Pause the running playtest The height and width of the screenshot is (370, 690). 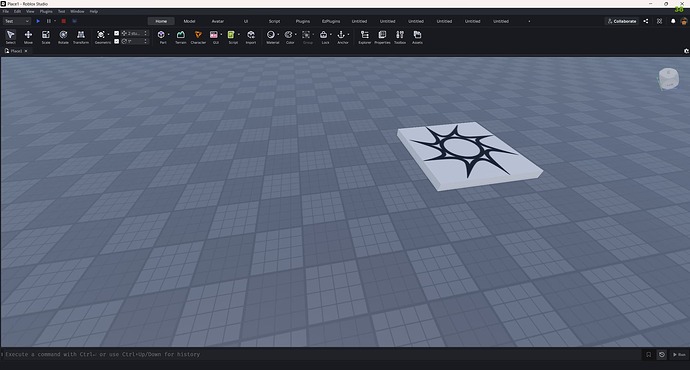point(49,21)
